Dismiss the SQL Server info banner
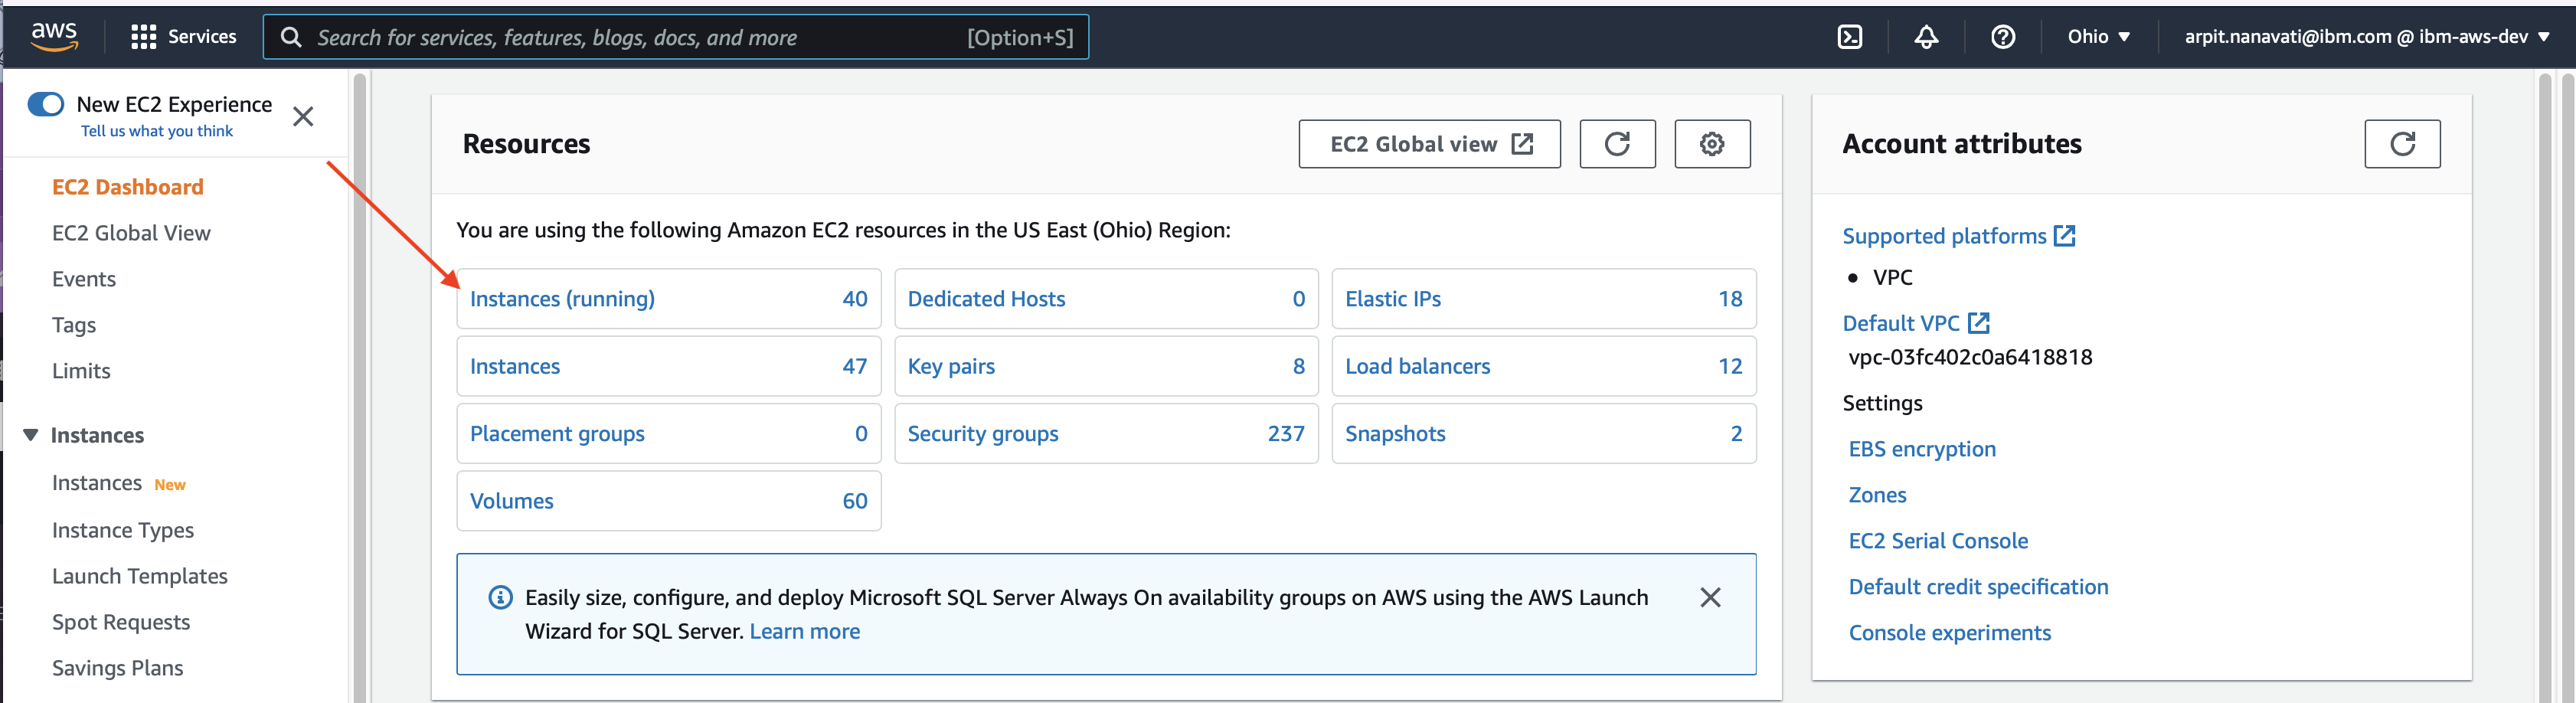The width and height of the screenshot is (2576, 703). tap(1710, 597)
